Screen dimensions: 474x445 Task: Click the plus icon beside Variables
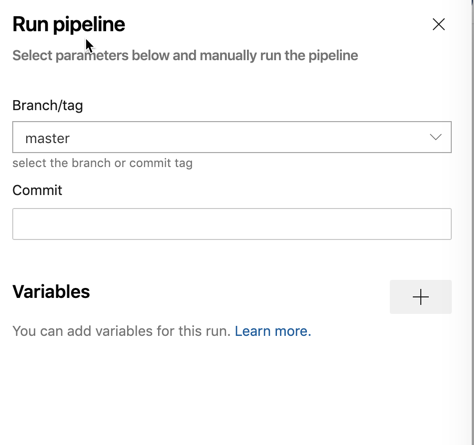[x=421, y=297]
